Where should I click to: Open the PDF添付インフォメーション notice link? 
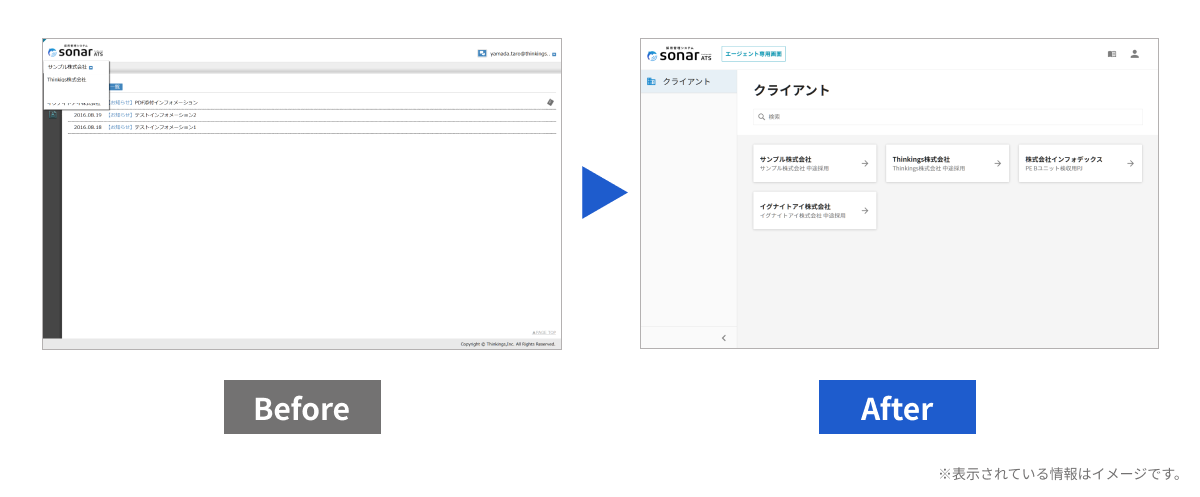[166, 102]
